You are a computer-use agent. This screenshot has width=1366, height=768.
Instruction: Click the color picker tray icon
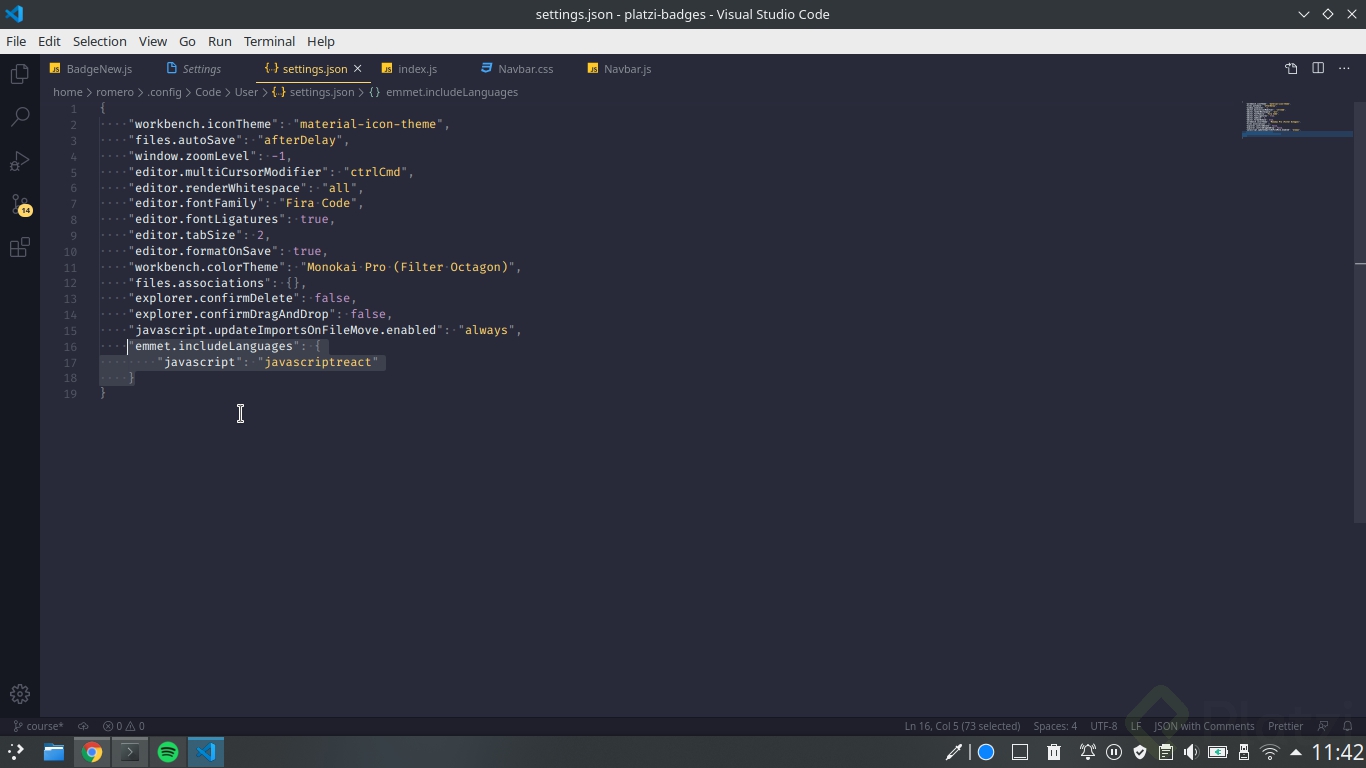pyautogui.click(x=953, y=752)
